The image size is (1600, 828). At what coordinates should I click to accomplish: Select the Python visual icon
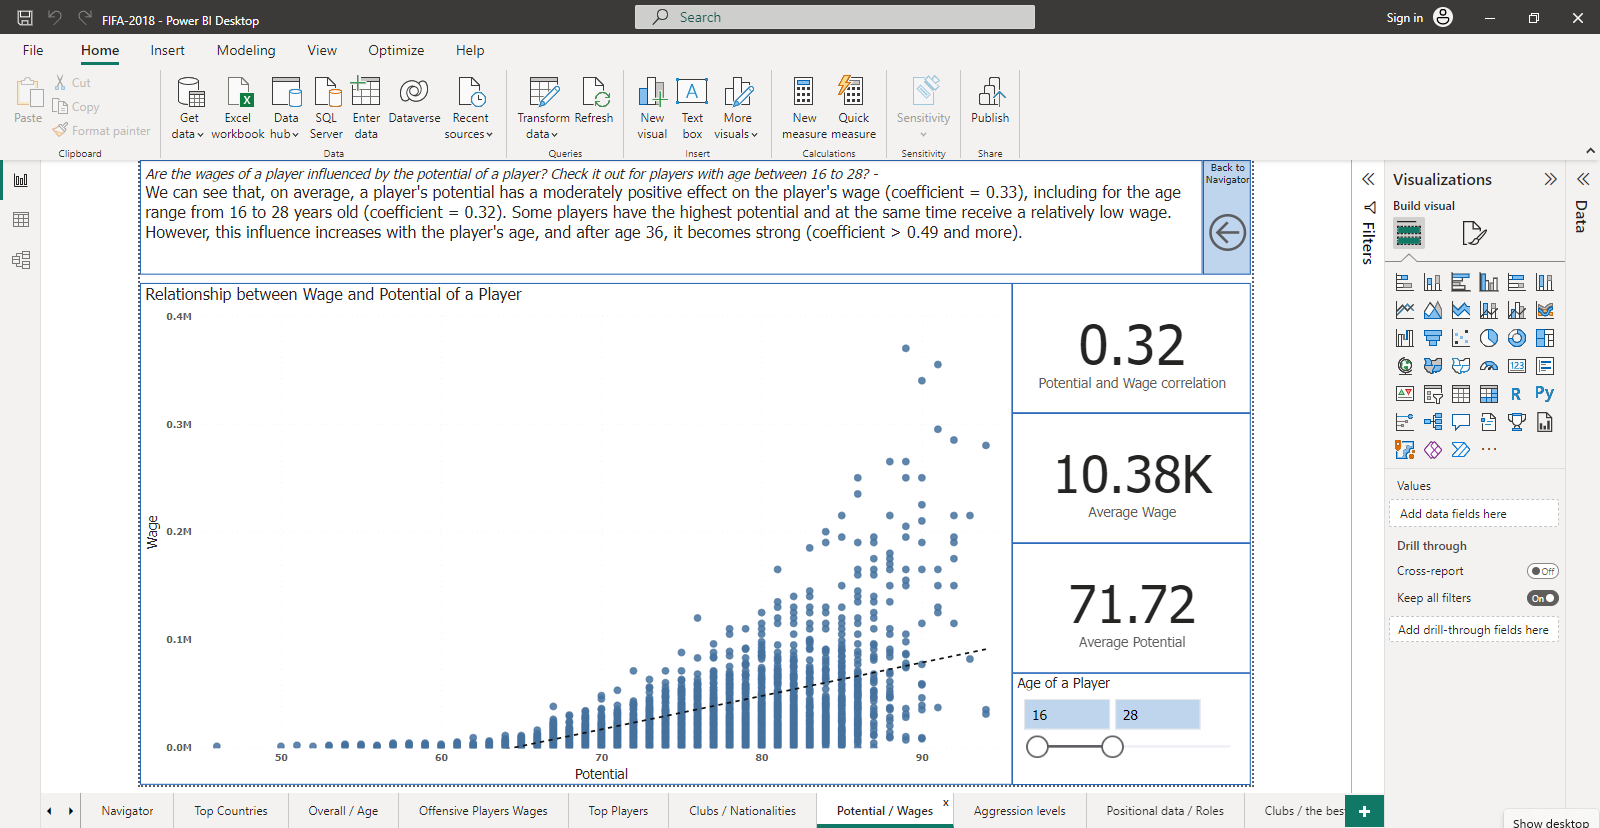[x=1544, y=394]
